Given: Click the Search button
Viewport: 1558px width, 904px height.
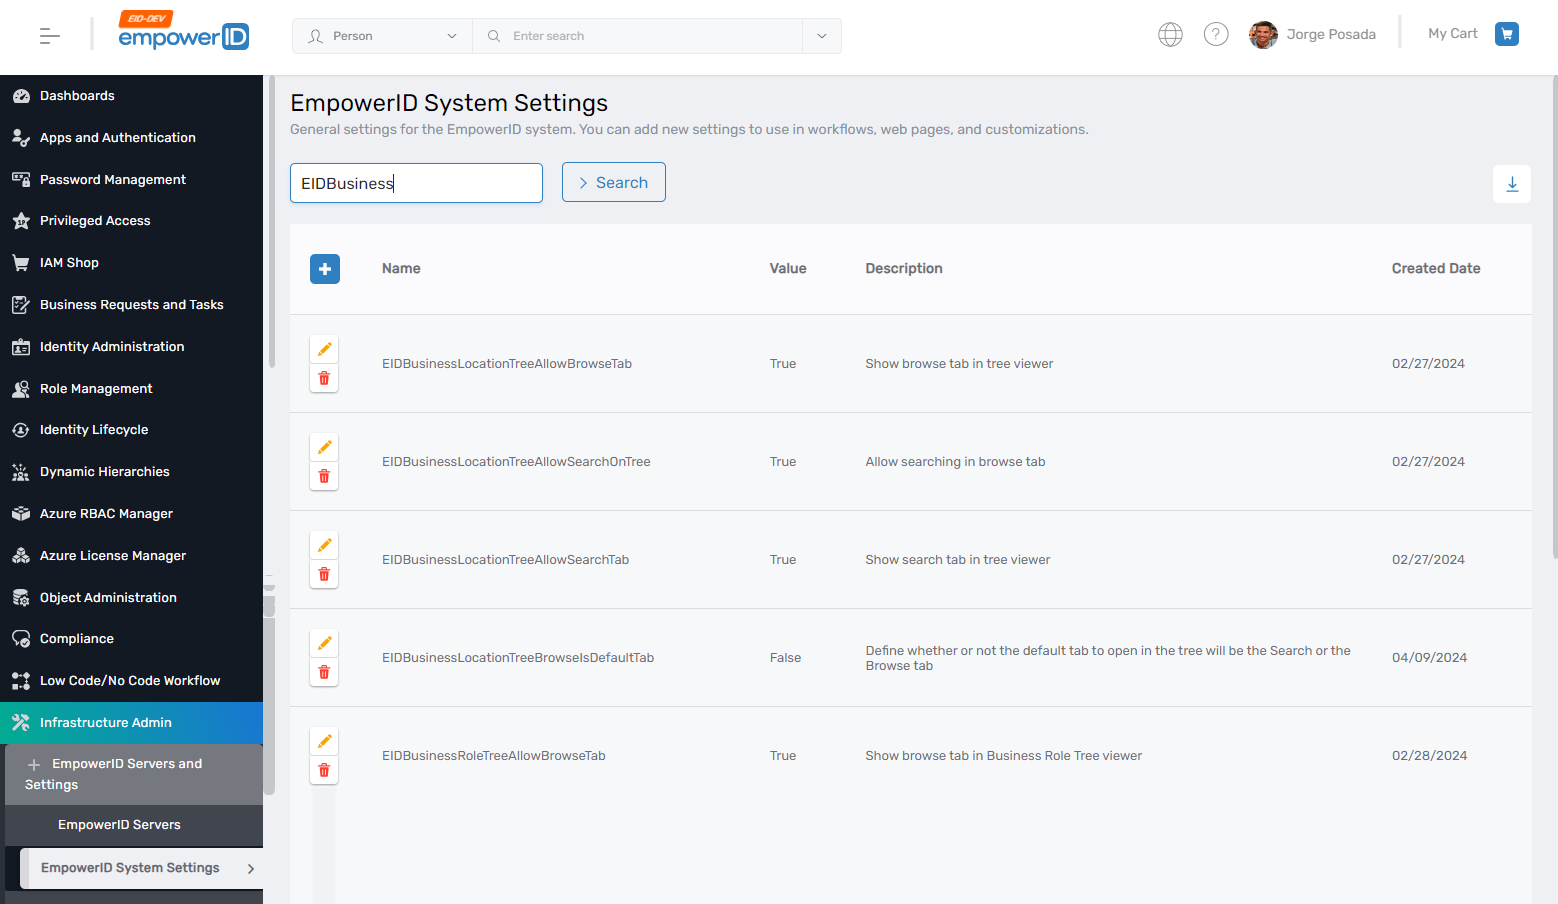Looking at the screenshot, I should pyautogui.click(x=613, y=182).
